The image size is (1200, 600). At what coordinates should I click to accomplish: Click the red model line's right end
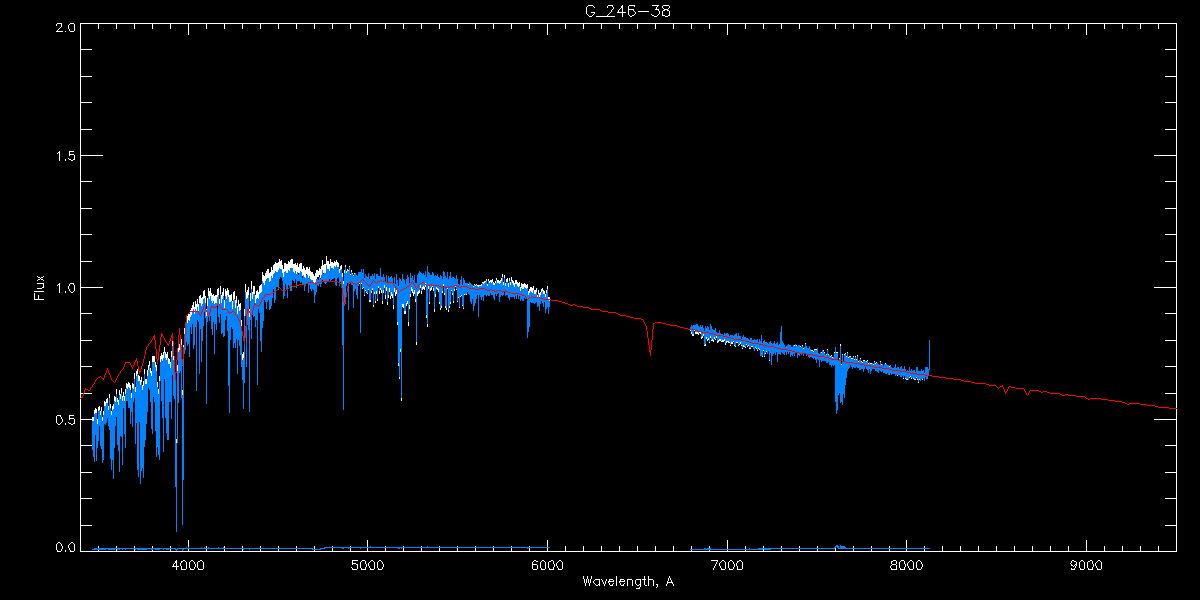click(1173, 408)
